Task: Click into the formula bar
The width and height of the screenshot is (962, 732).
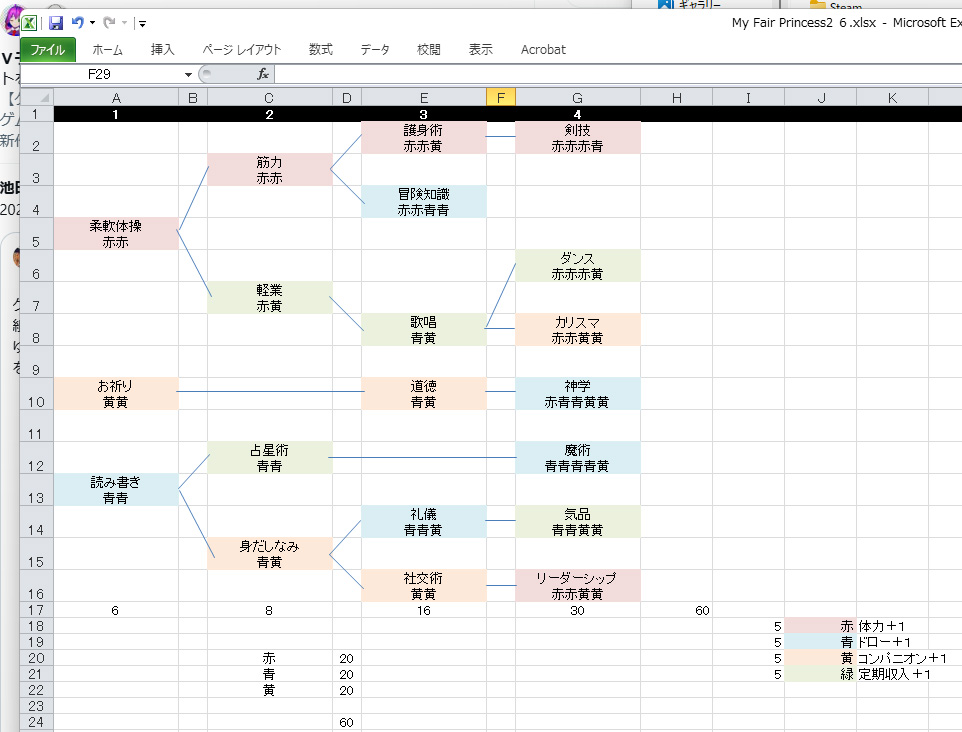Action: pyautogui.click(x=618, y=74)
